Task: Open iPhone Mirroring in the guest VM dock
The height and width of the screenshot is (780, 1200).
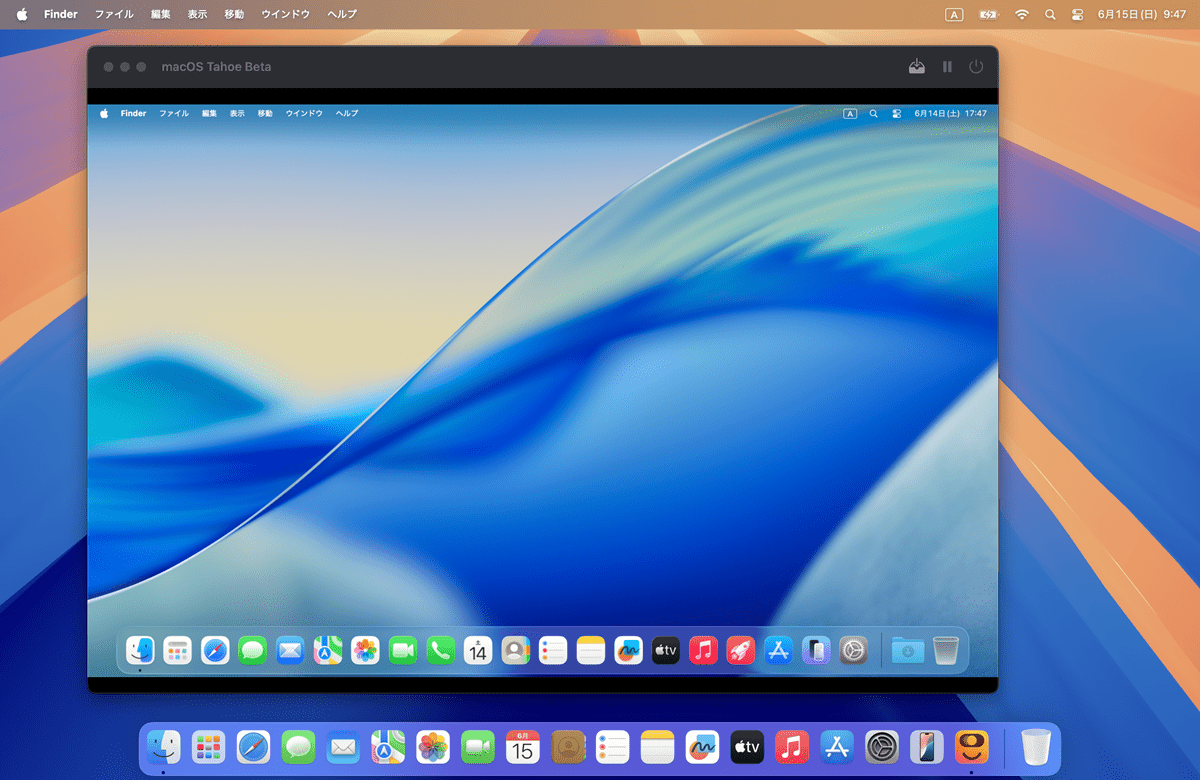Action: pos(816,651)
